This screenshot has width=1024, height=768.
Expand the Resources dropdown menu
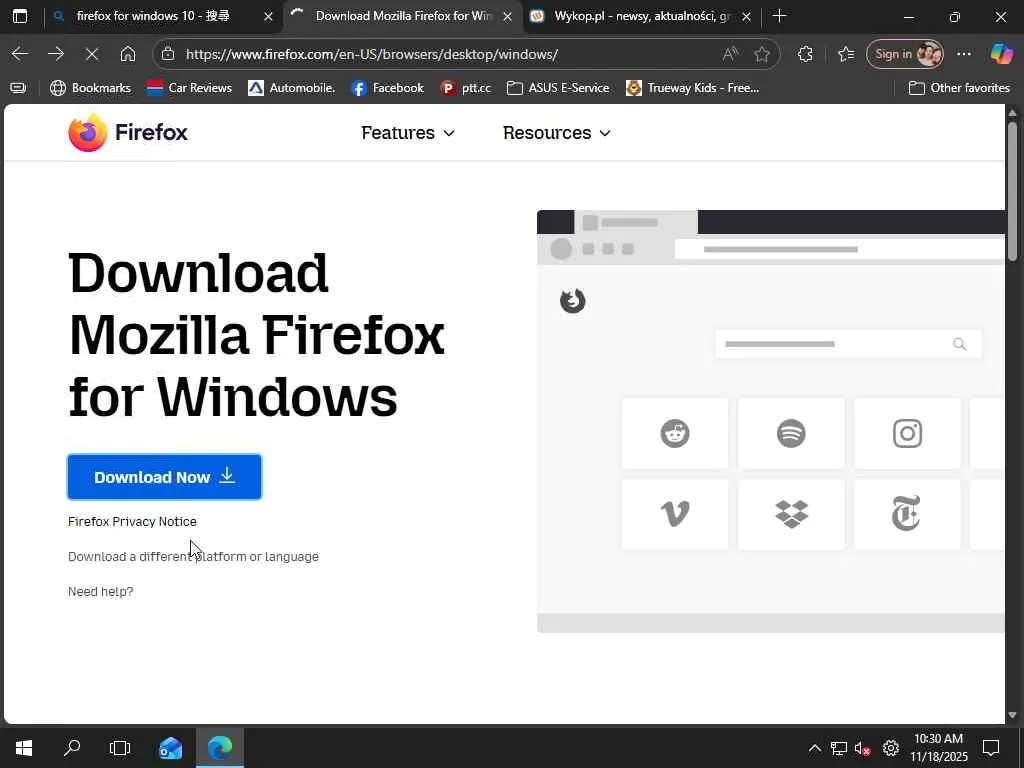[x=557, y=133]
